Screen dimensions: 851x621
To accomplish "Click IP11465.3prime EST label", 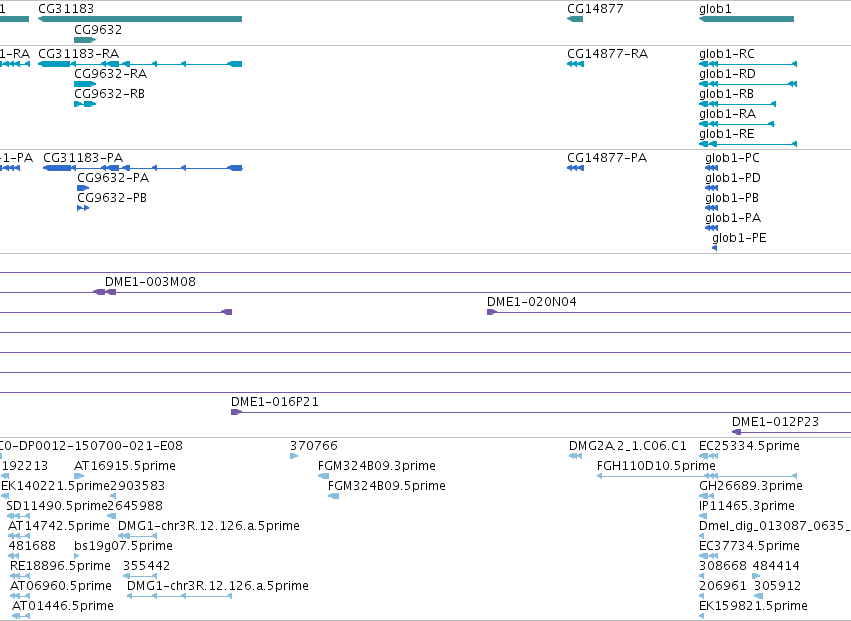I will pos(747,506).
